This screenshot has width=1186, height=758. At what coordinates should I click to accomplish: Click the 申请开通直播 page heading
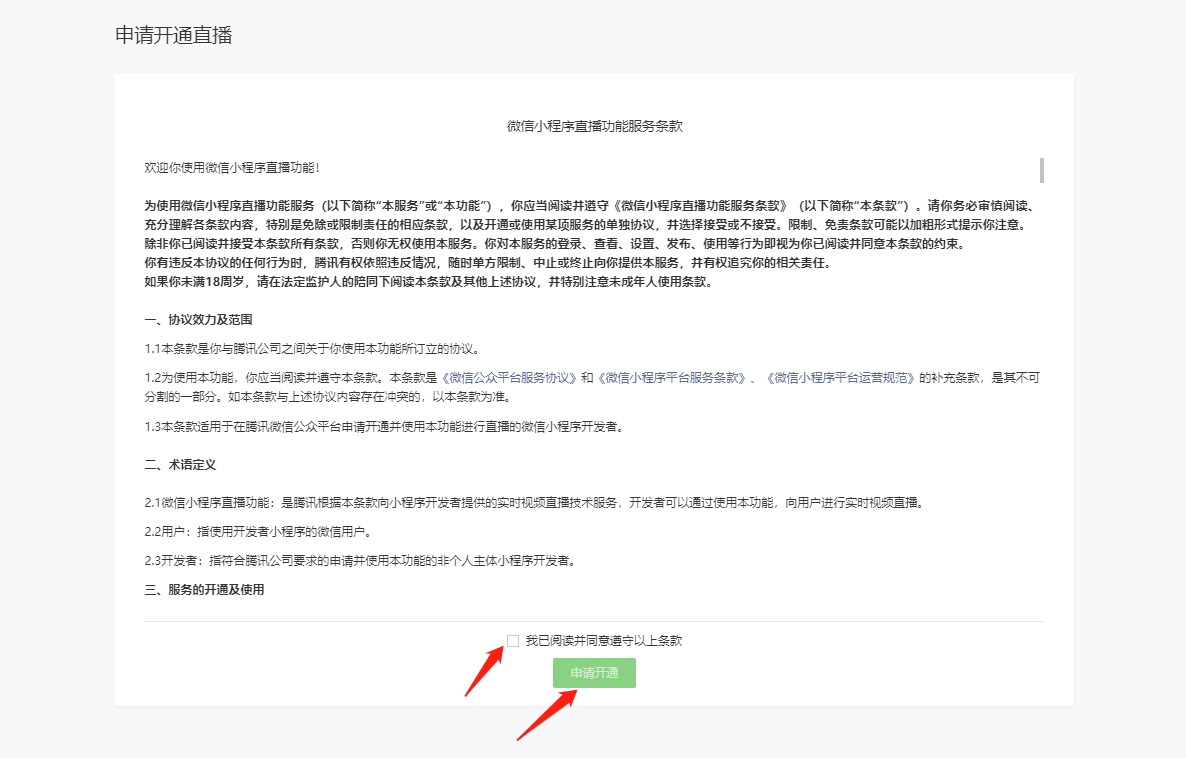173,36
